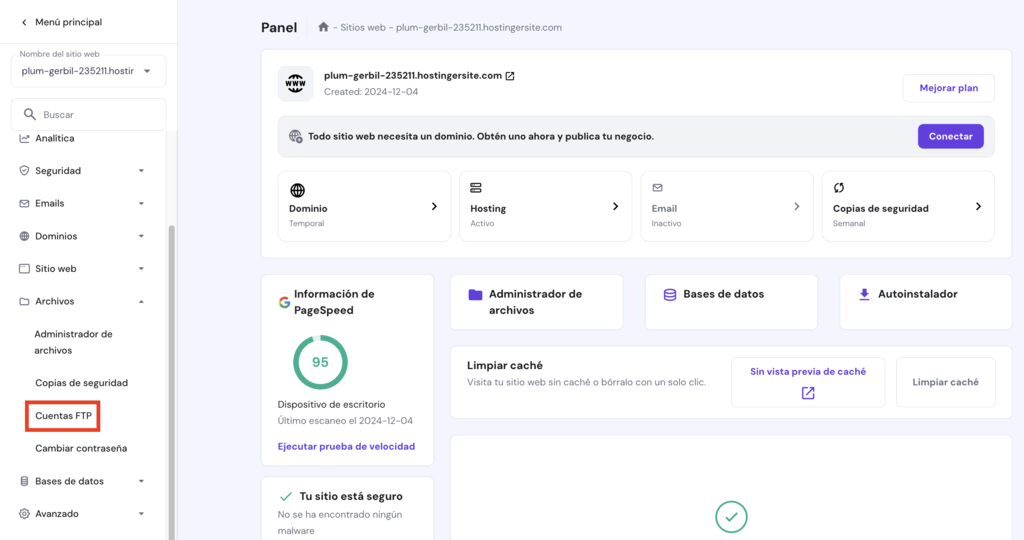The width and height of the screenshot is (1024, 540).
Task: Click the Buscar search field
Action: [x=95, y=115]
